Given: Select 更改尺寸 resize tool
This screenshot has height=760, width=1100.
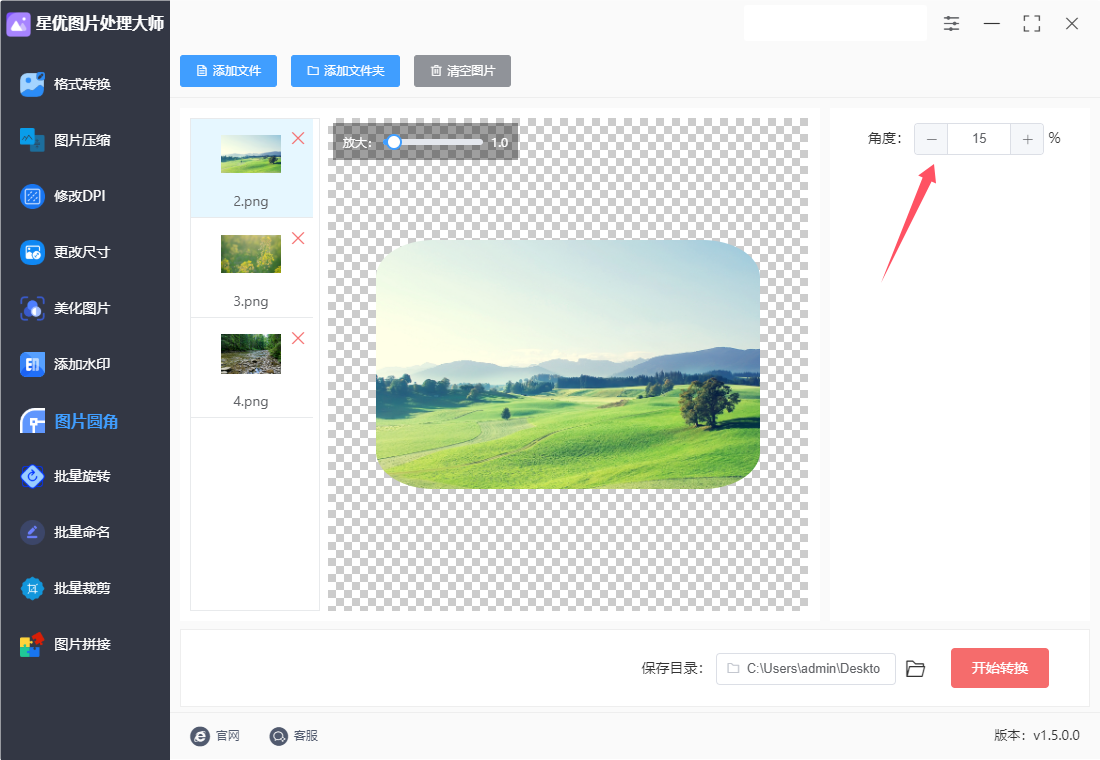Looking at the screenshot, I should pos(82,252).
